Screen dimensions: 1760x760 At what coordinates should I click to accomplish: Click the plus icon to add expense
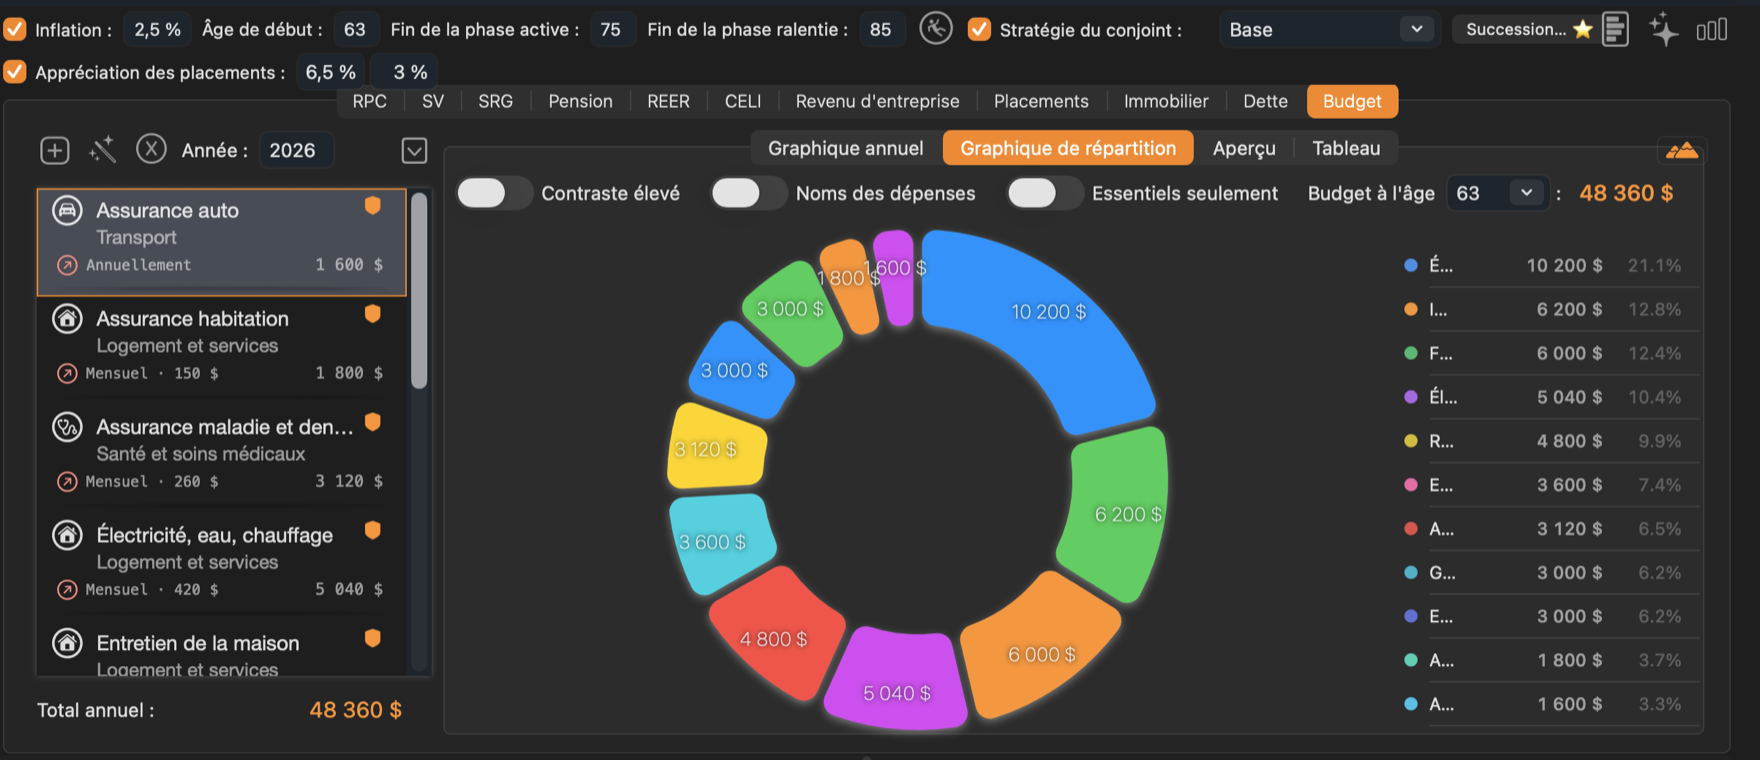[54, 150]
